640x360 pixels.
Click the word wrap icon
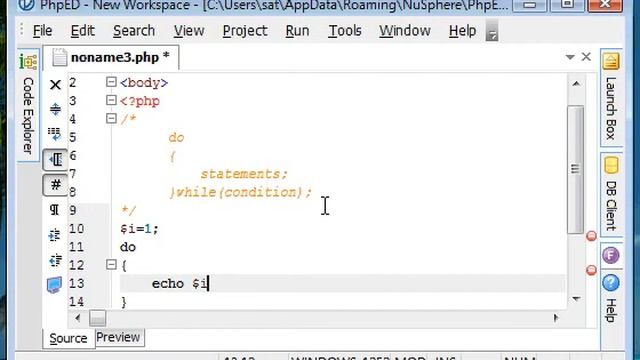pos(54,134)
